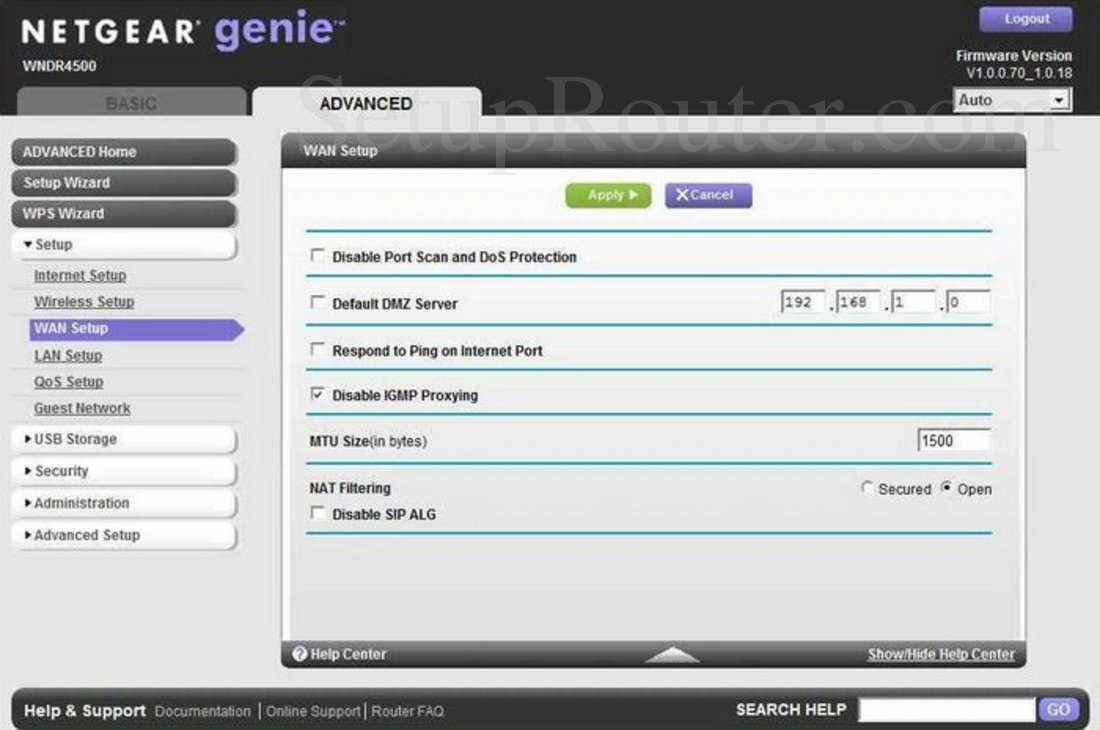Expand the USB Storage section
This screenshot has height=730, width=1100.
pos(70,438)
